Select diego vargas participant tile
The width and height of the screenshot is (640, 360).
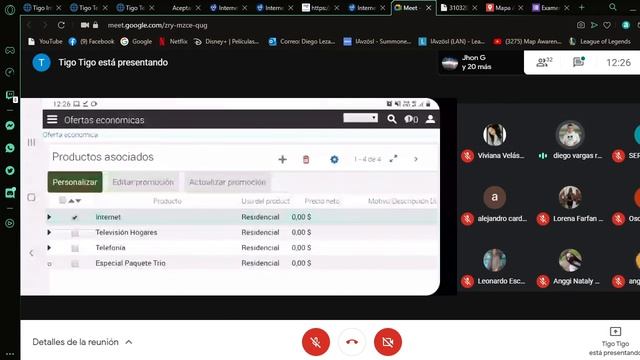(x=570, y=141)
